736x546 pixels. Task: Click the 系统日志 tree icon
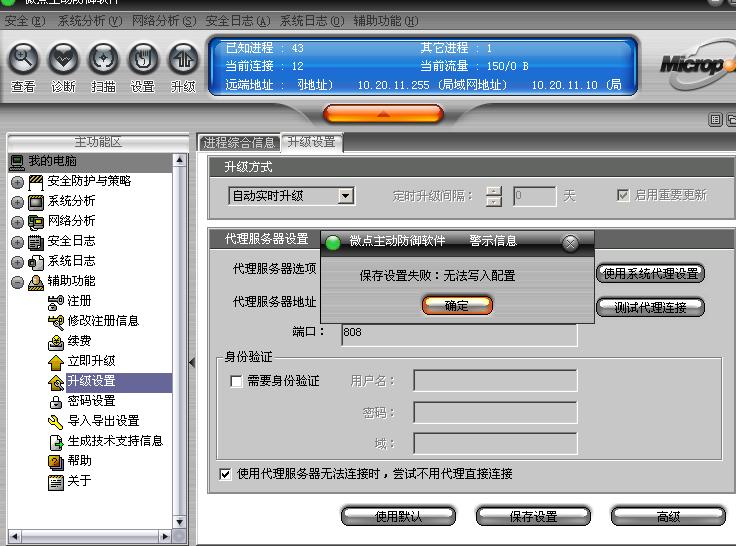[36, 262]
